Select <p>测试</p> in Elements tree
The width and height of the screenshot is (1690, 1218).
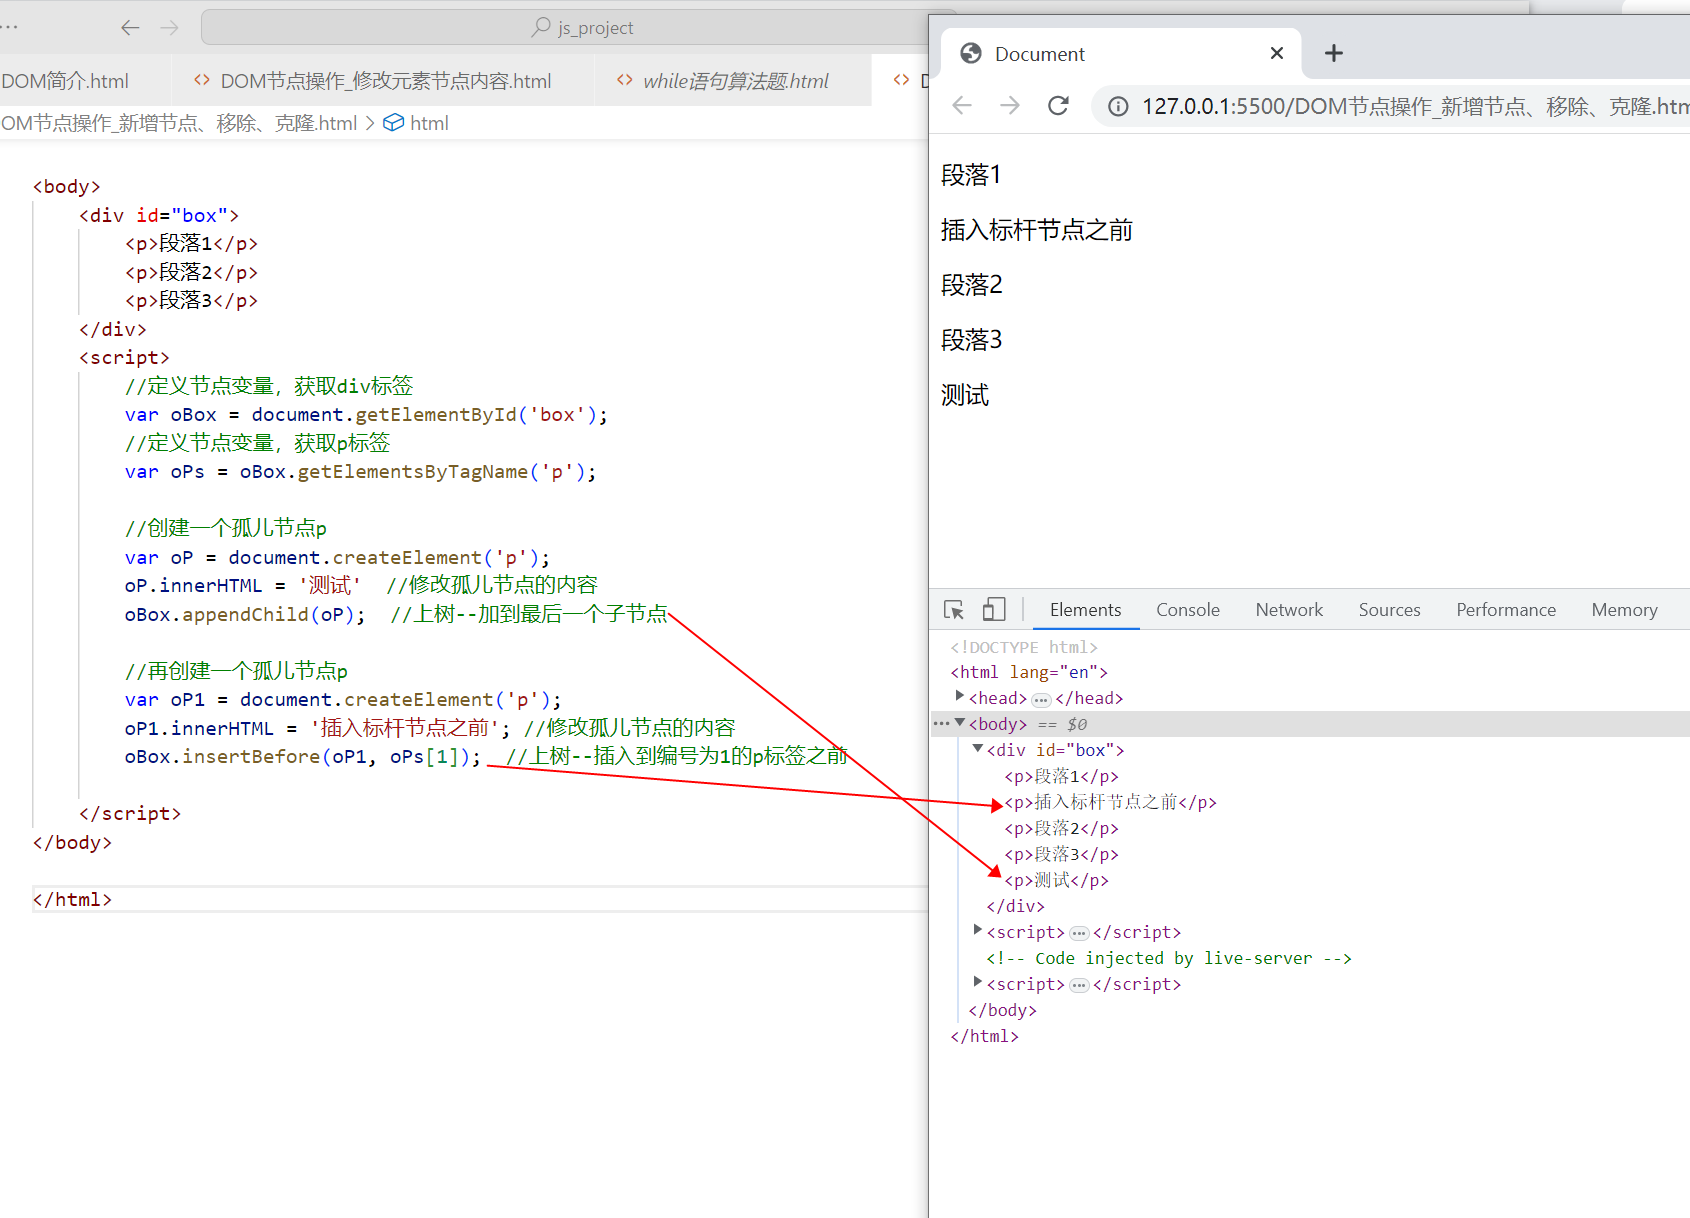click(x=1056, y=880)
